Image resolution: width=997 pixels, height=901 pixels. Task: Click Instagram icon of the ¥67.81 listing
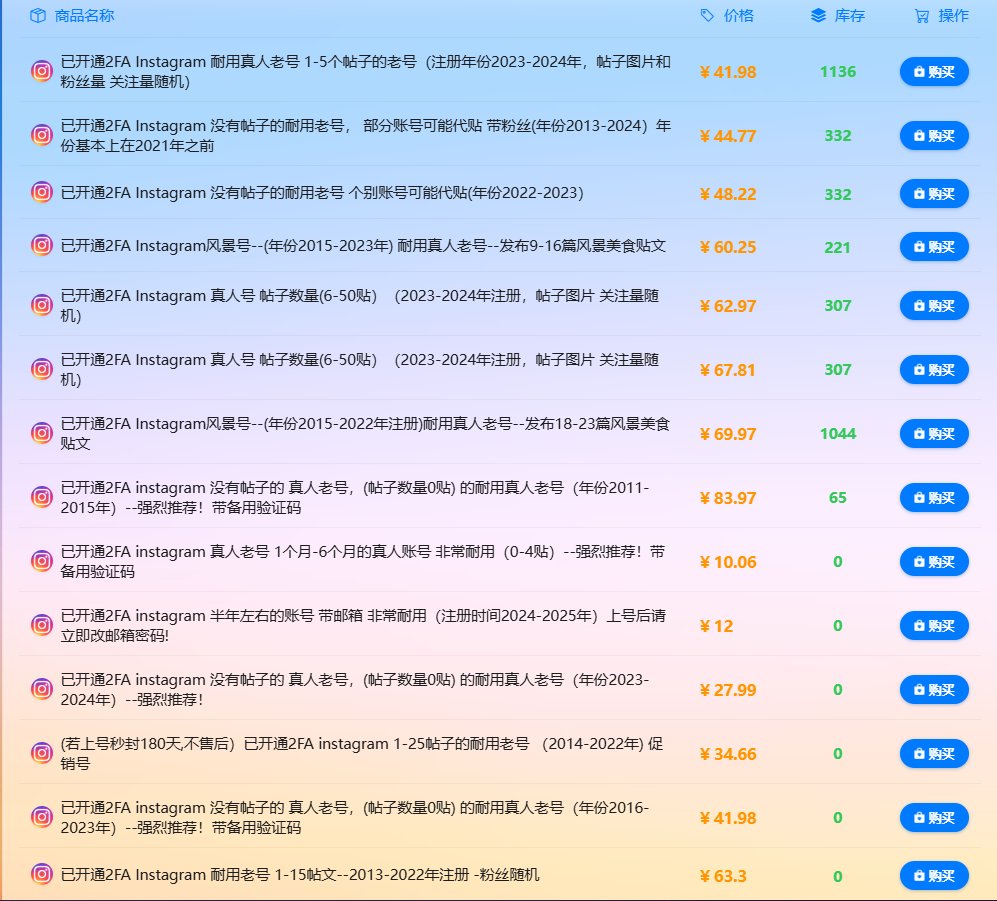[42, 369]
